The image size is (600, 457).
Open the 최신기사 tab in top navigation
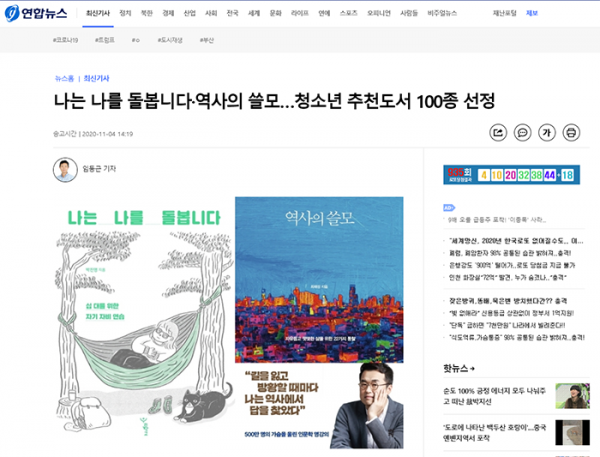99,15
